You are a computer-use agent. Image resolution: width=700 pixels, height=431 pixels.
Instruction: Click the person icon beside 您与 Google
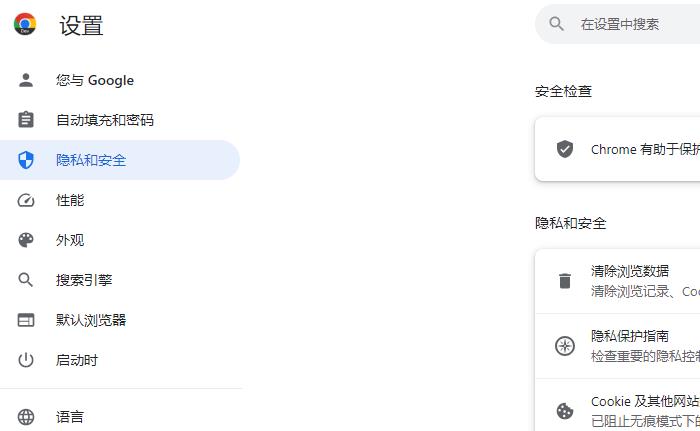(26, 80)
